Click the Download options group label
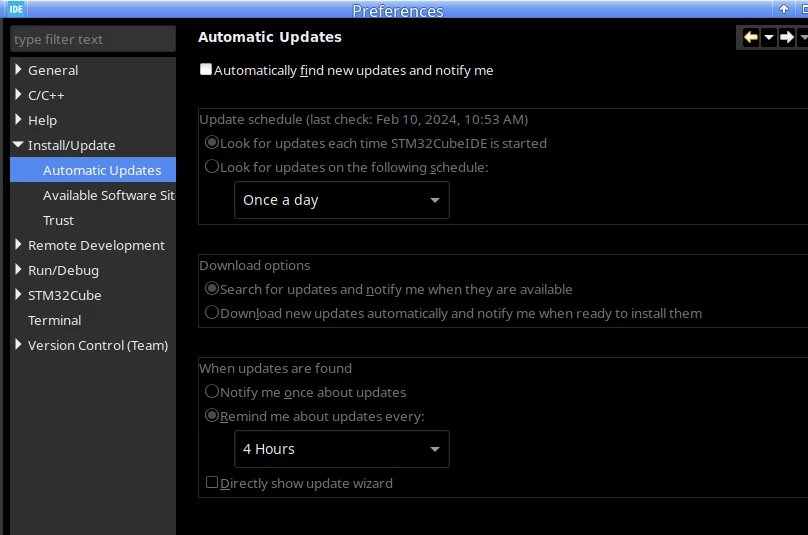 [x=255, y=265]
